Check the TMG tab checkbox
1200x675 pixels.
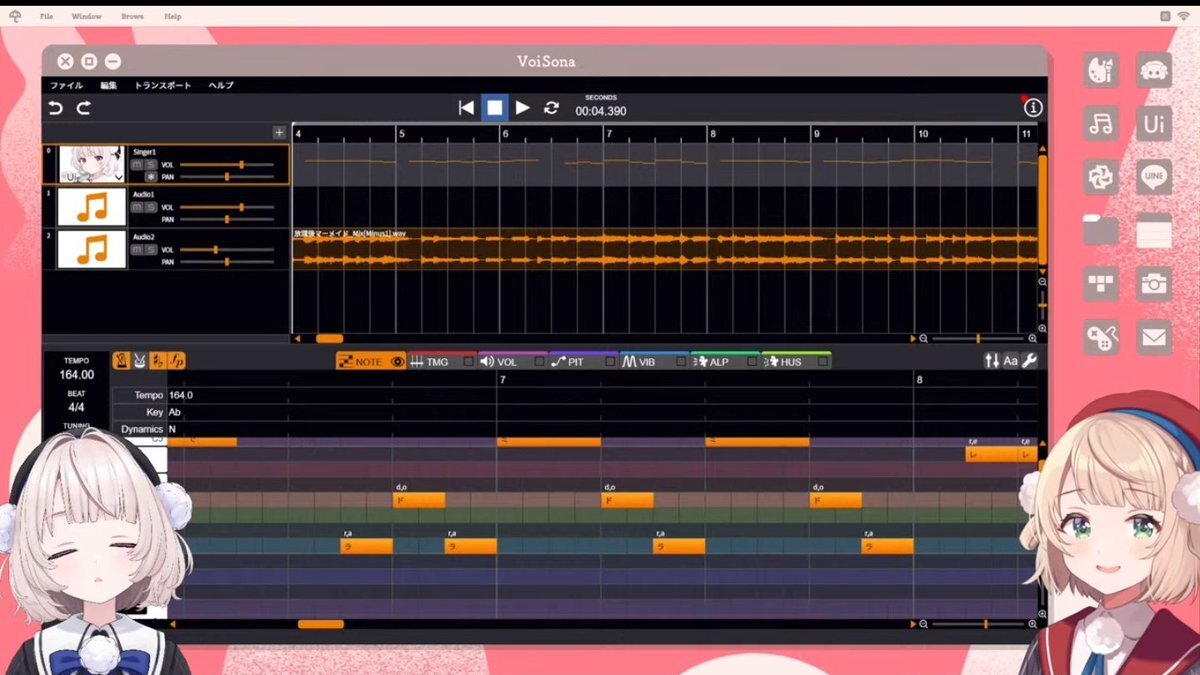[468, 362]
